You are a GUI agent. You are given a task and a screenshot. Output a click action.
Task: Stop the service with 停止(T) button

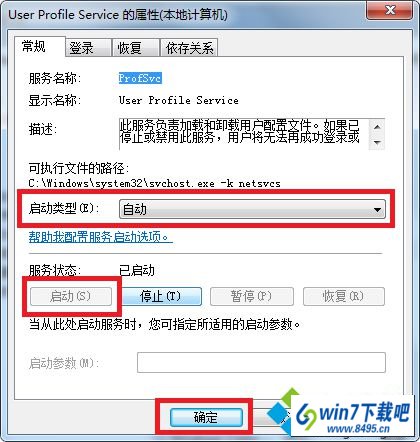pos(161,296)
